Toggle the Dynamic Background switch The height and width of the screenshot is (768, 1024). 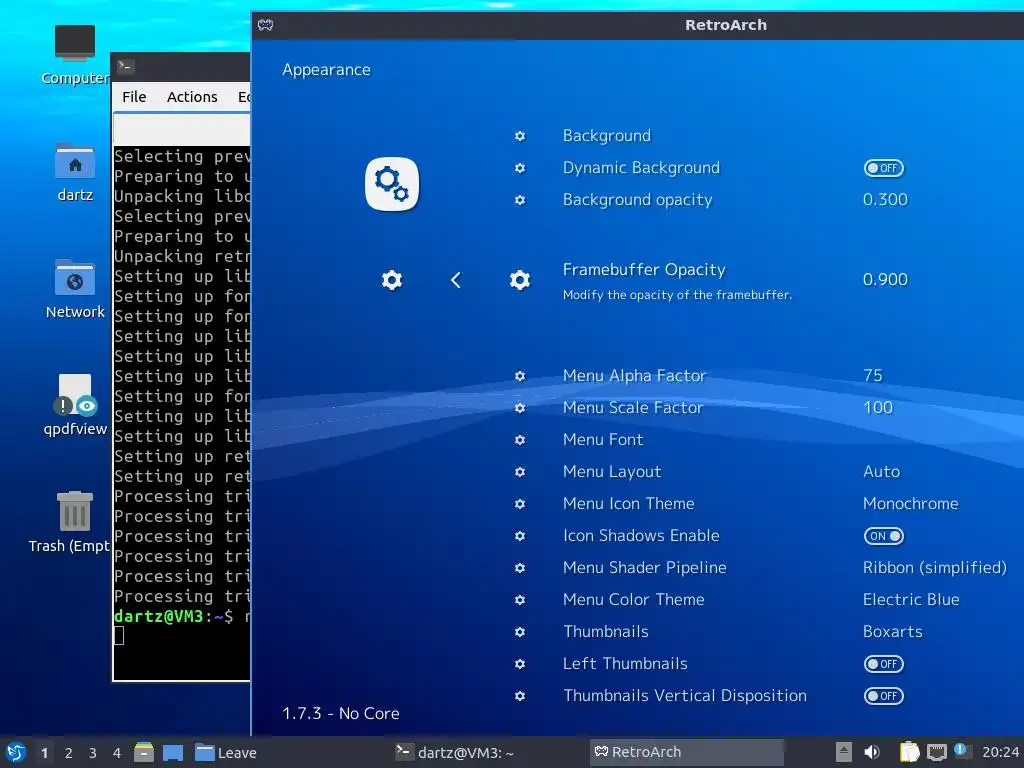coord(884,168)
